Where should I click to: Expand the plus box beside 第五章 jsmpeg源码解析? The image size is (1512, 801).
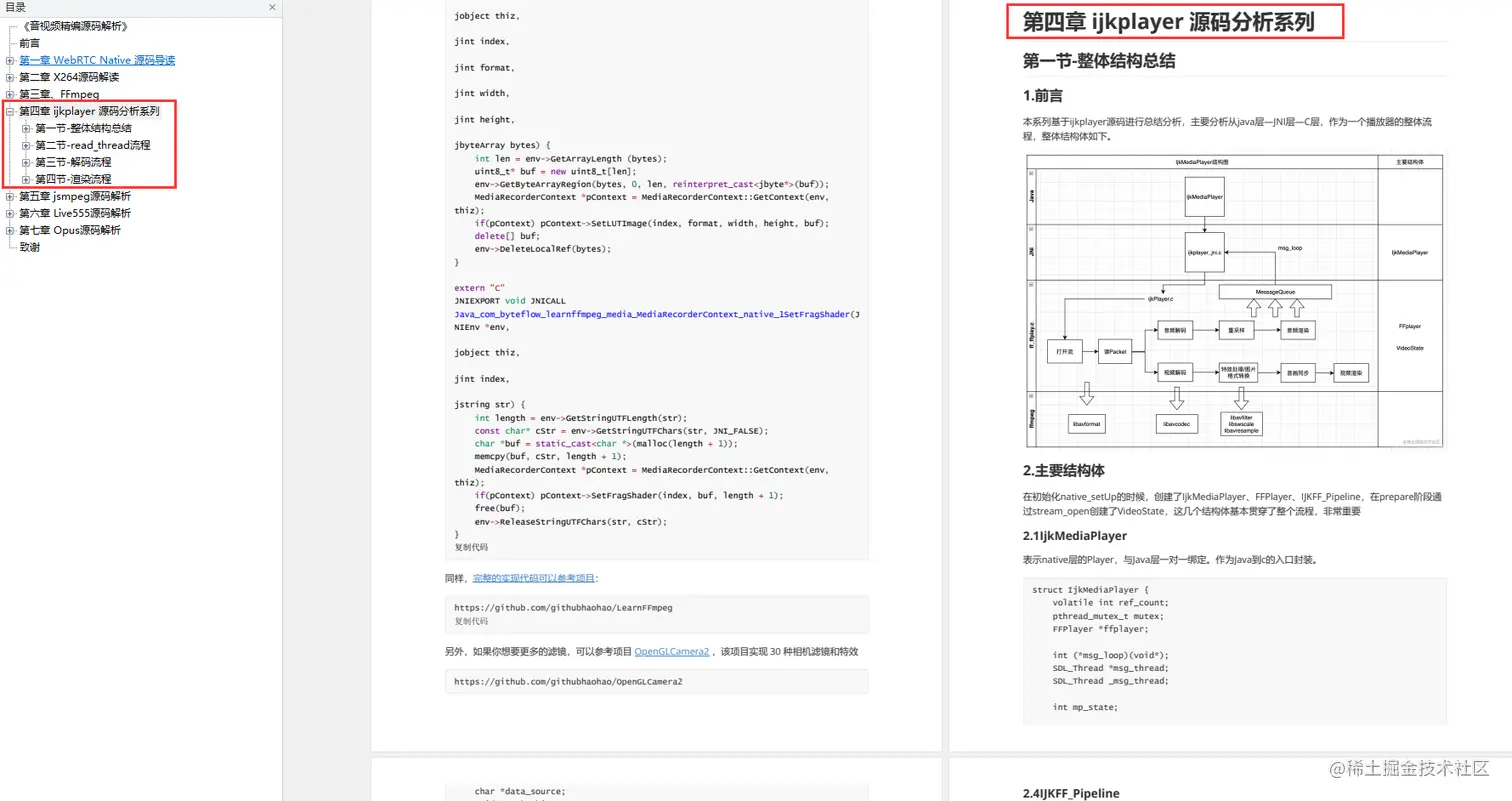click(x=10, y=197)
